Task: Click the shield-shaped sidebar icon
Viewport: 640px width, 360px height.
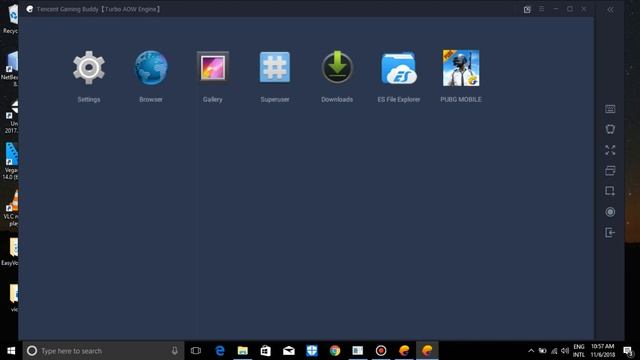Action: point(610,129)
